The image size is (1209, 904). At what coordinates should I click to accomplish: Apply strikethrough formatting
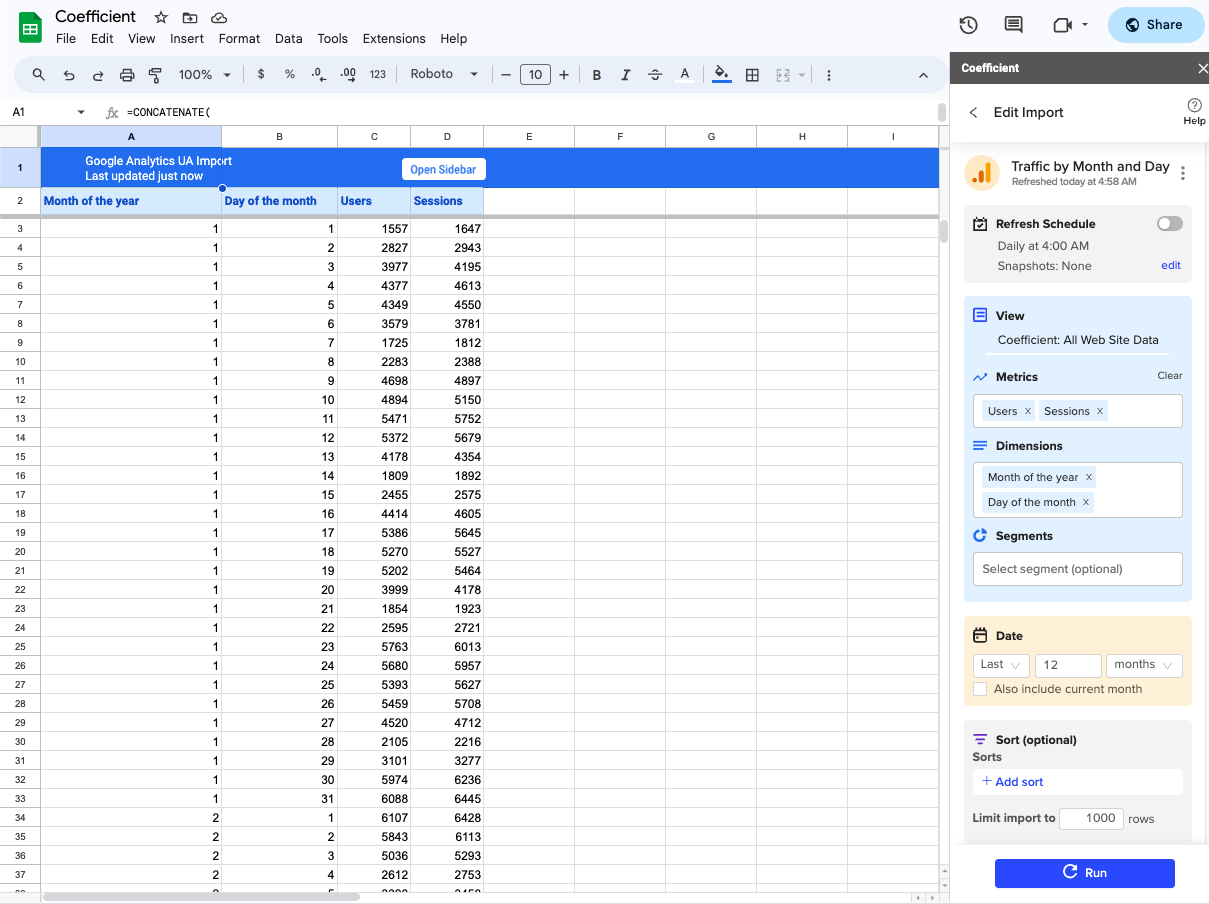(x=655, y=75)
